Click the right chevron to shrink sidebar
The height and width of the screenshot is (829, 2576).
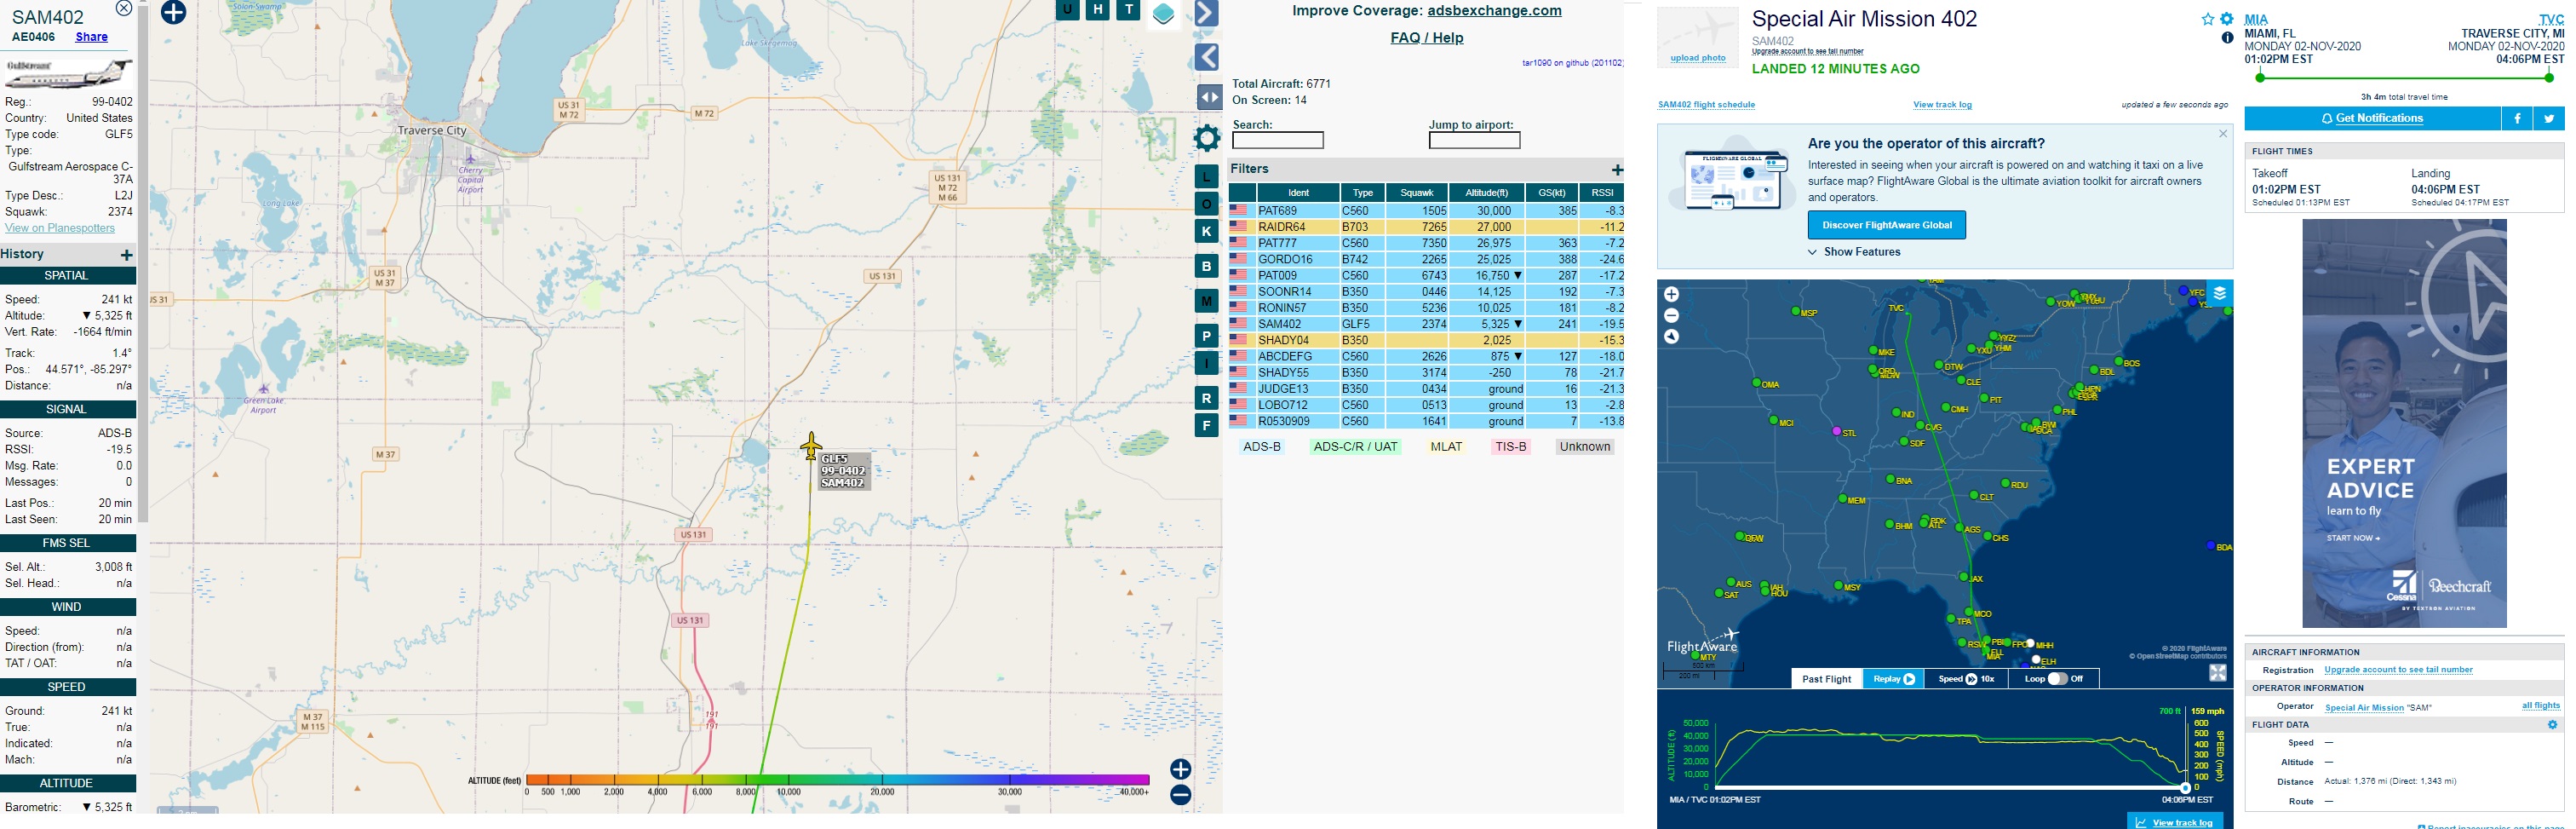pyautogui.click(x=1207, y=12)
